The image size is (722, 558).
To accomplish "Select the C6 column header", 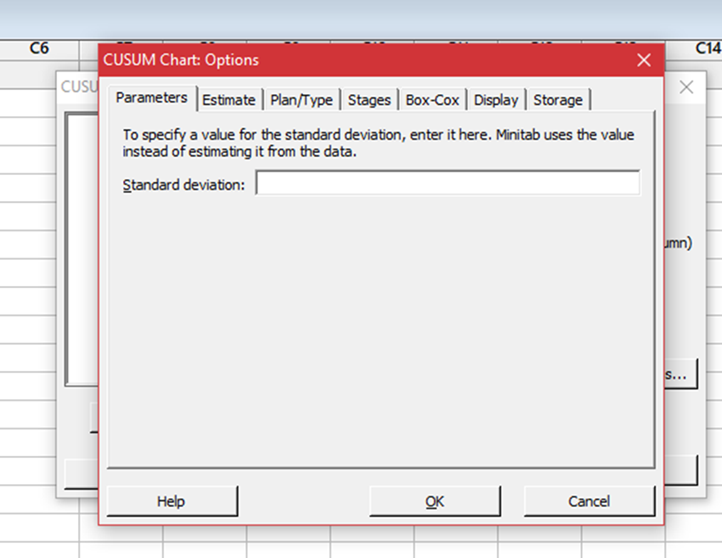I will (x=40, y=48).
